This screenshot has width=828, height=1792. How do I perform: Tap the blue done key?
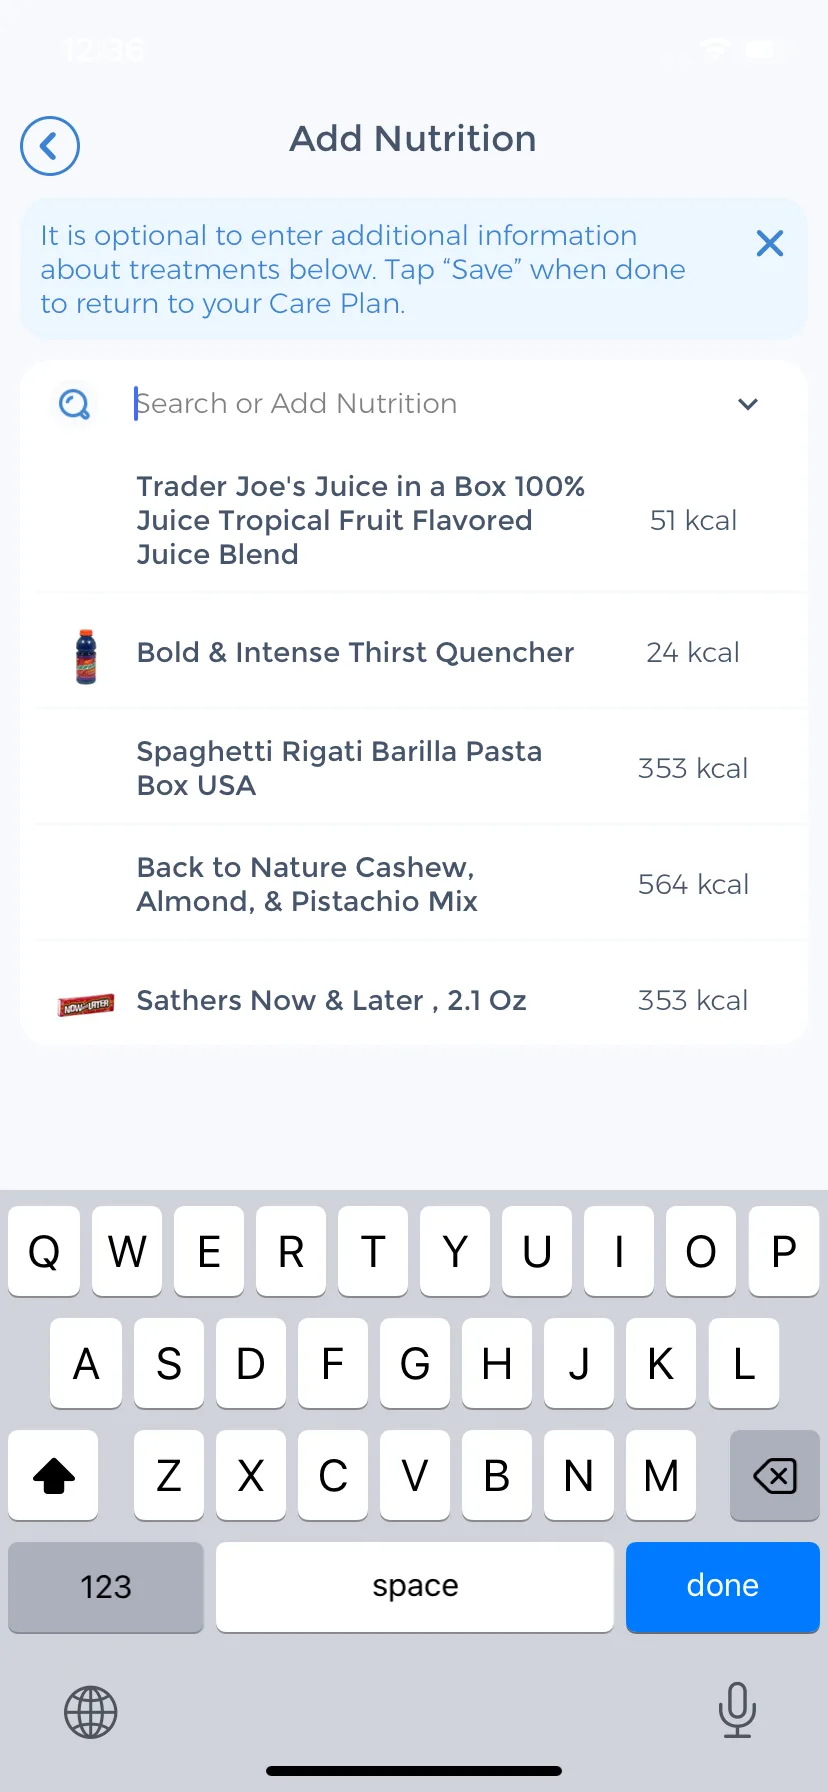tap(723, 1587)
